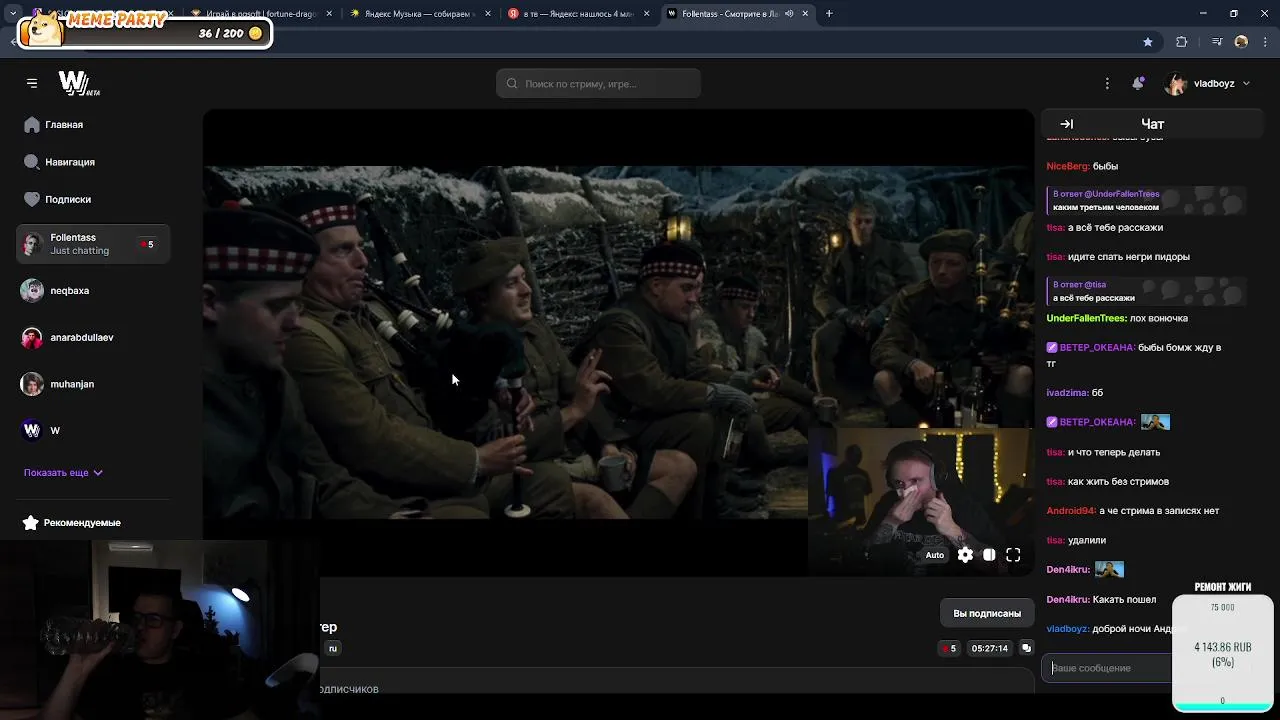Click the magnifier icon in search bar
Viewport: 1280px width, 720px height.
[x=512, y=84]
